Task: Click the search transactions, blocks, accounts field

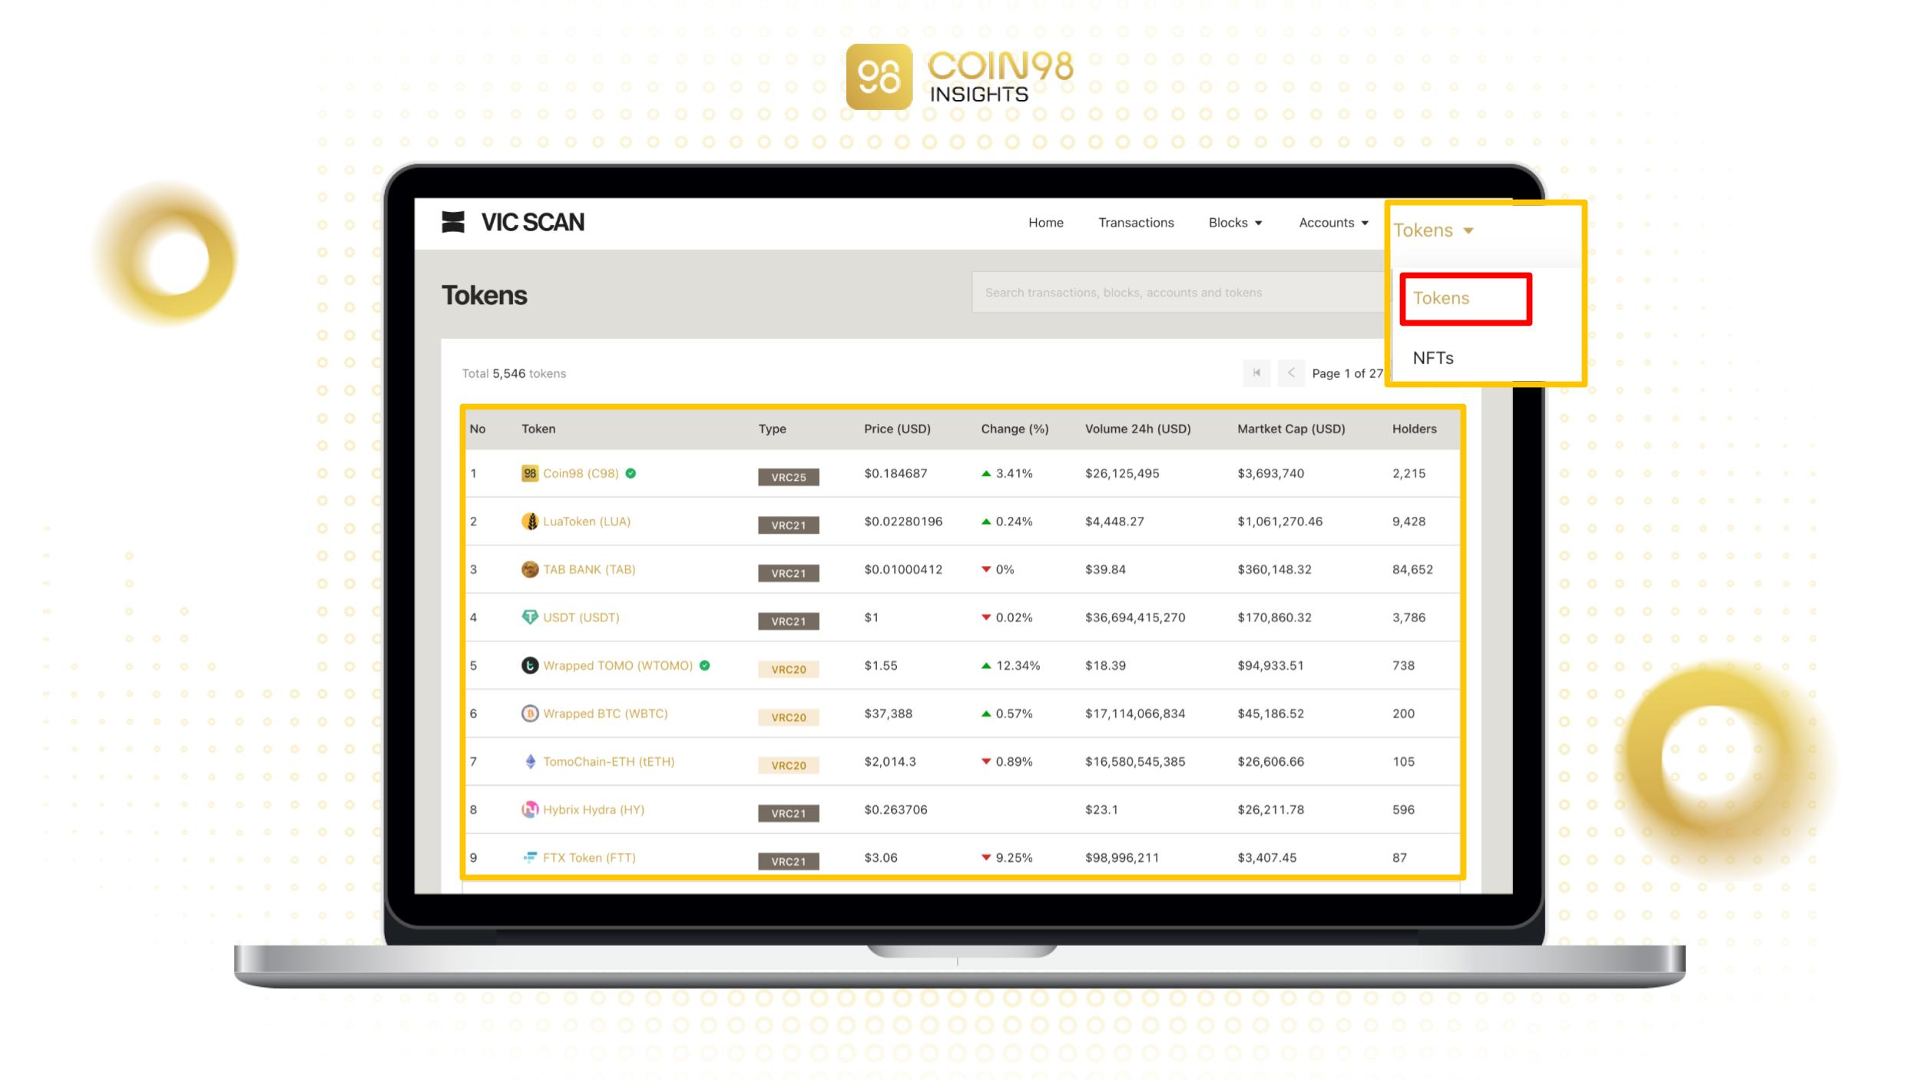Action: coord(1178,293)
